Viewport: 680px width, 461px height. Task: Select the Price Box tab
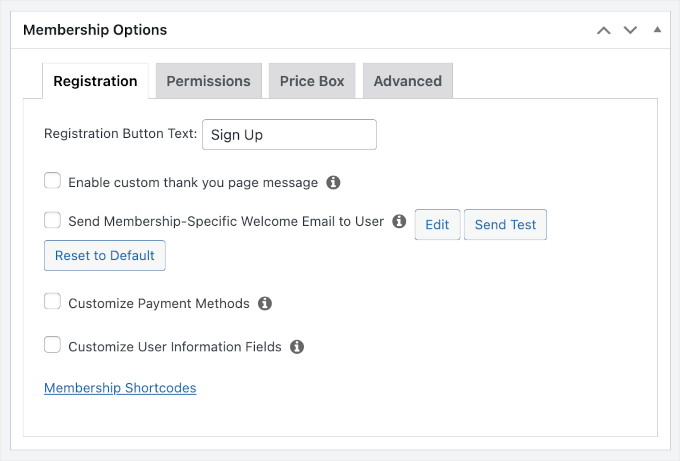[312, 81]
